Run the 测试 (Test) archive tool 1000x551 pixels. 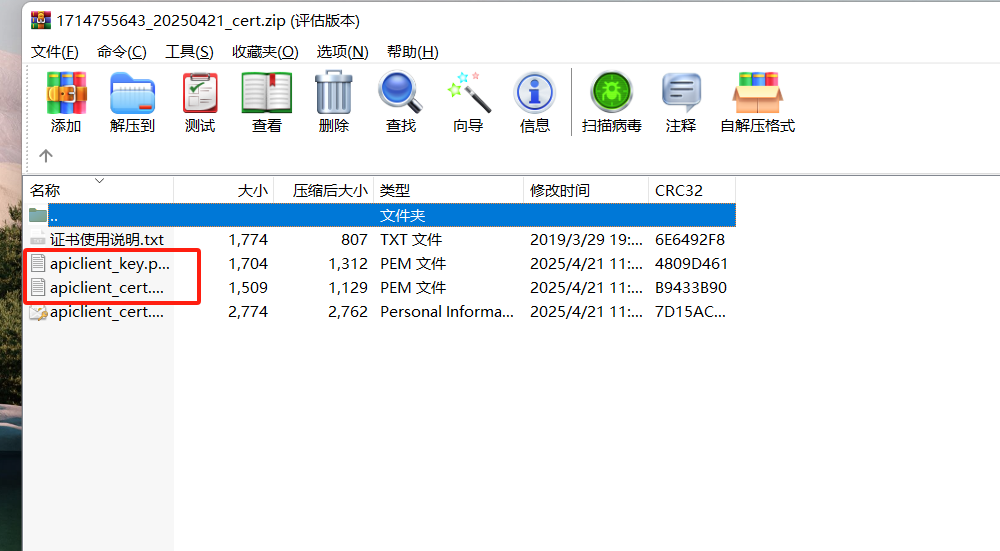[200, 94]
